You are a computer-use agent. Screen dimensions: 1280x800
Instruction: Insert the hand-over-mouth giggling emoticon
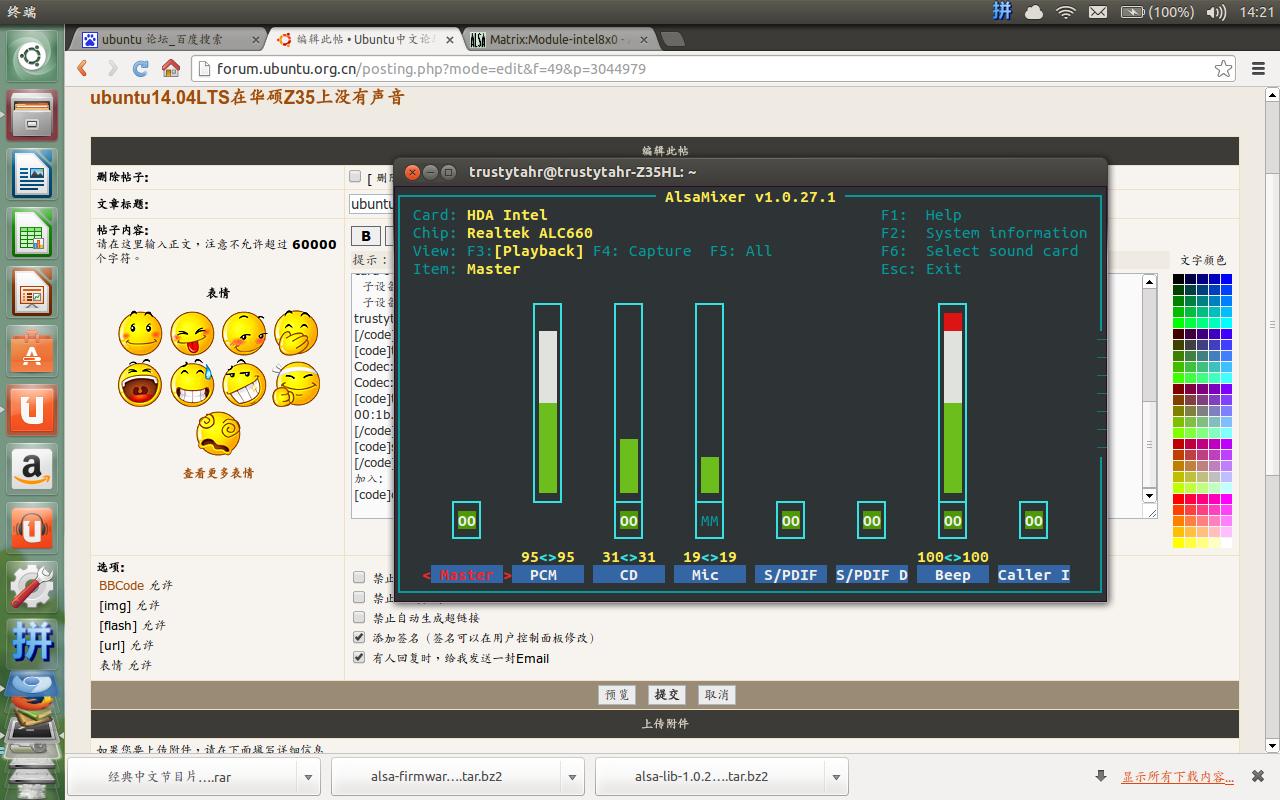coord(296,333)
